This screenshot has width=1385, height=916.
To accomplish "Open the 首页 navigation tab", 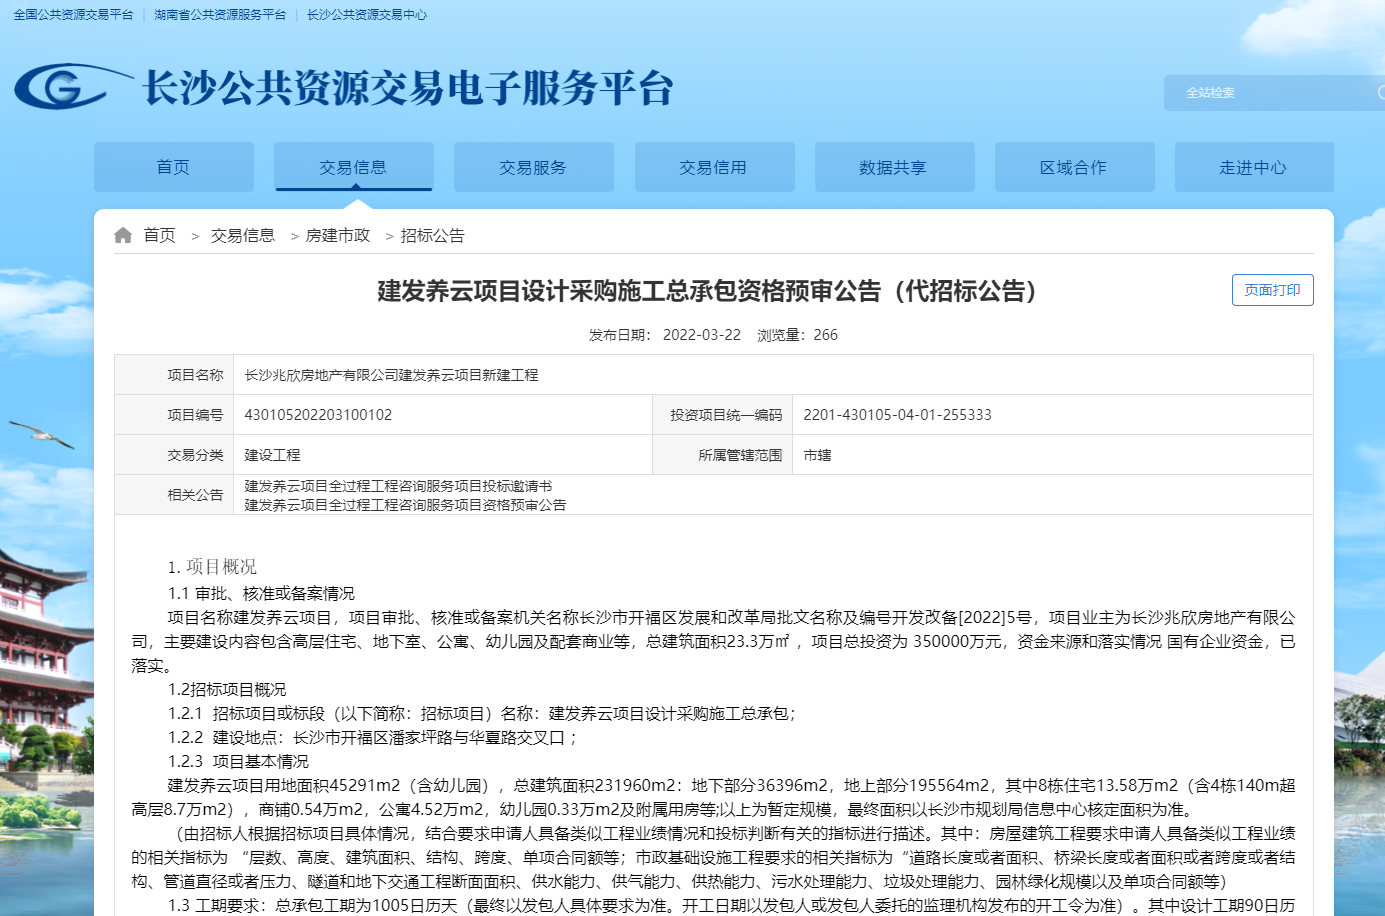I will [173, 167].
